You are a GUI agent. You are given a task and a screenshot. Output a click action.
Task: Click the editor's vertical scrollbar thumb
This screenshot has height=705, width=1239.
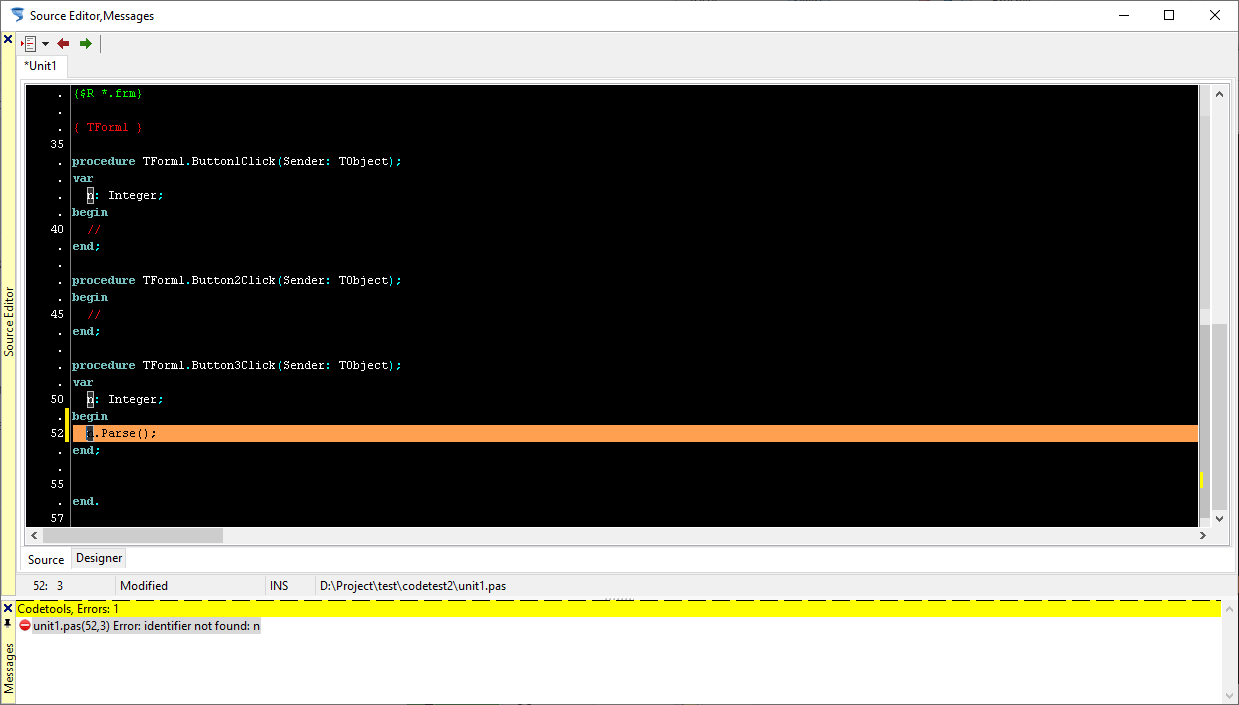(x=1219, y=417)
